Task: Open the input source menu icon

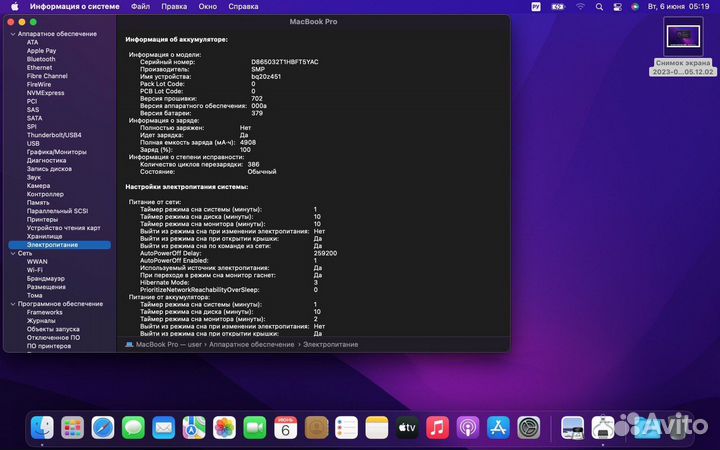Action: pyautogui.click(x=536, y=6)
